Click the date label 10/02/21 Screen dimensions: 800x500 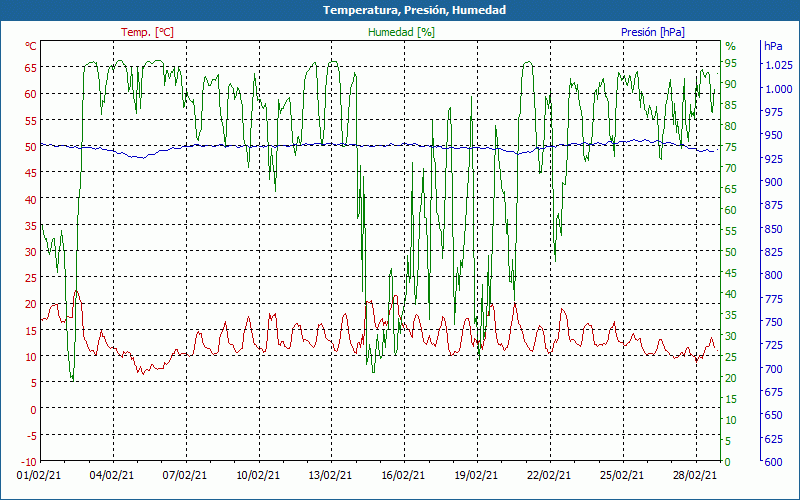(258, 475)
